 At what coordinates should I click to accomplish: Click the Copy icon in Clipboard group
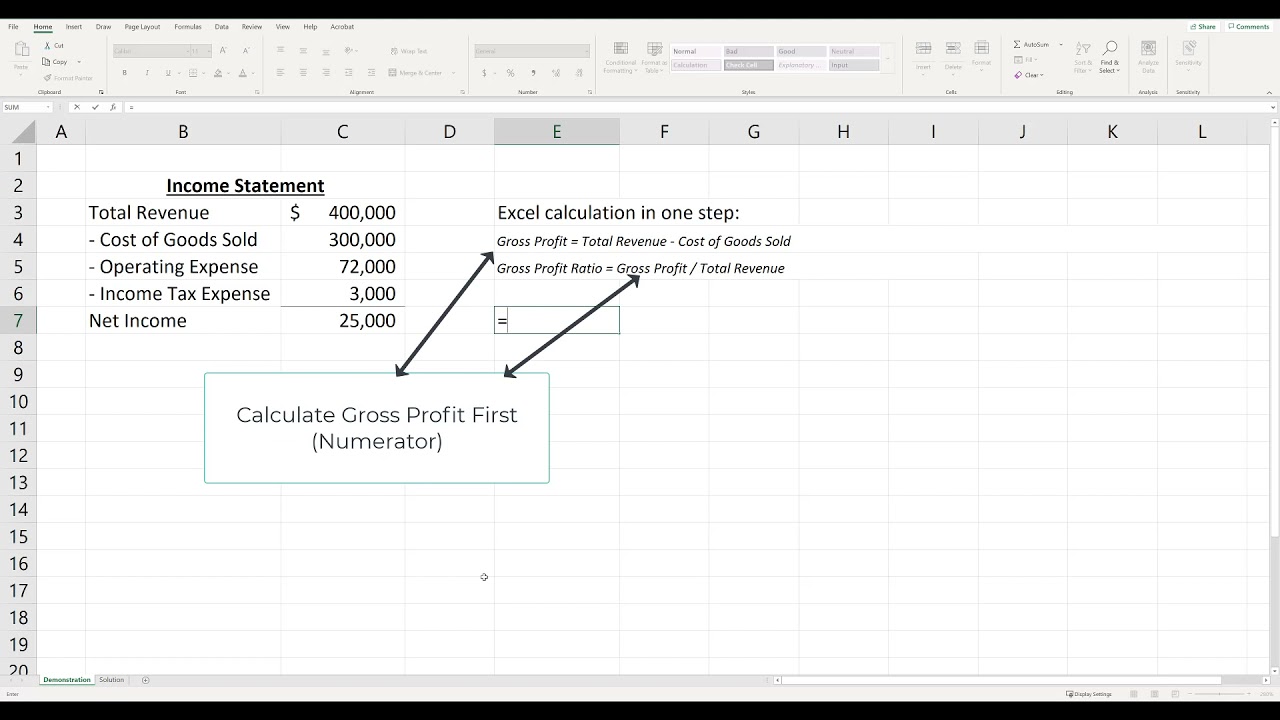(47, 62)
